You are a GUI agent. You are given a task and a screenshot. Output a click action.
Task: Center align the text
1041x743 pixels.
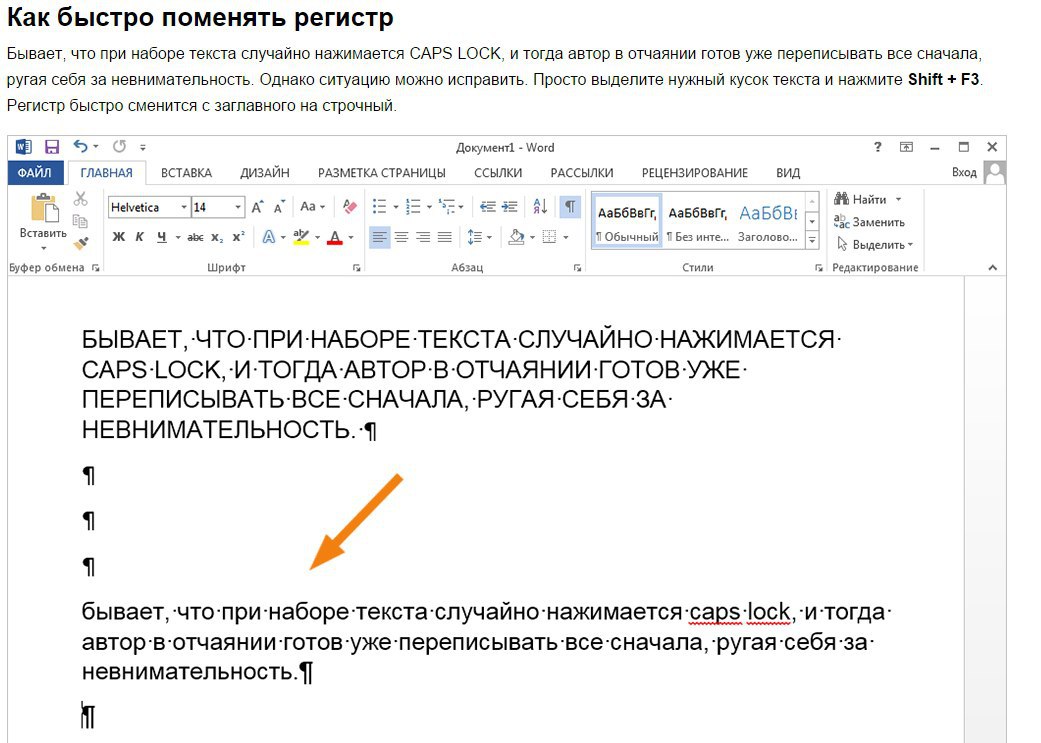402,237
